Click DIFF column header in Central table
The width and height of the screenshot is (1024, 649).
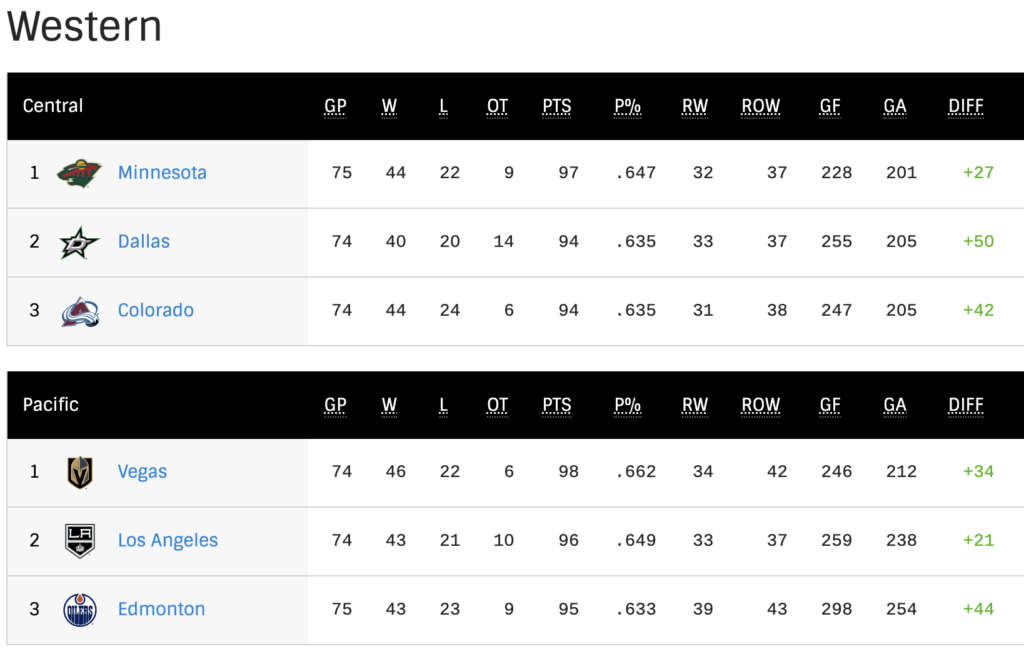pyautogui.click(x=966, y=106)
